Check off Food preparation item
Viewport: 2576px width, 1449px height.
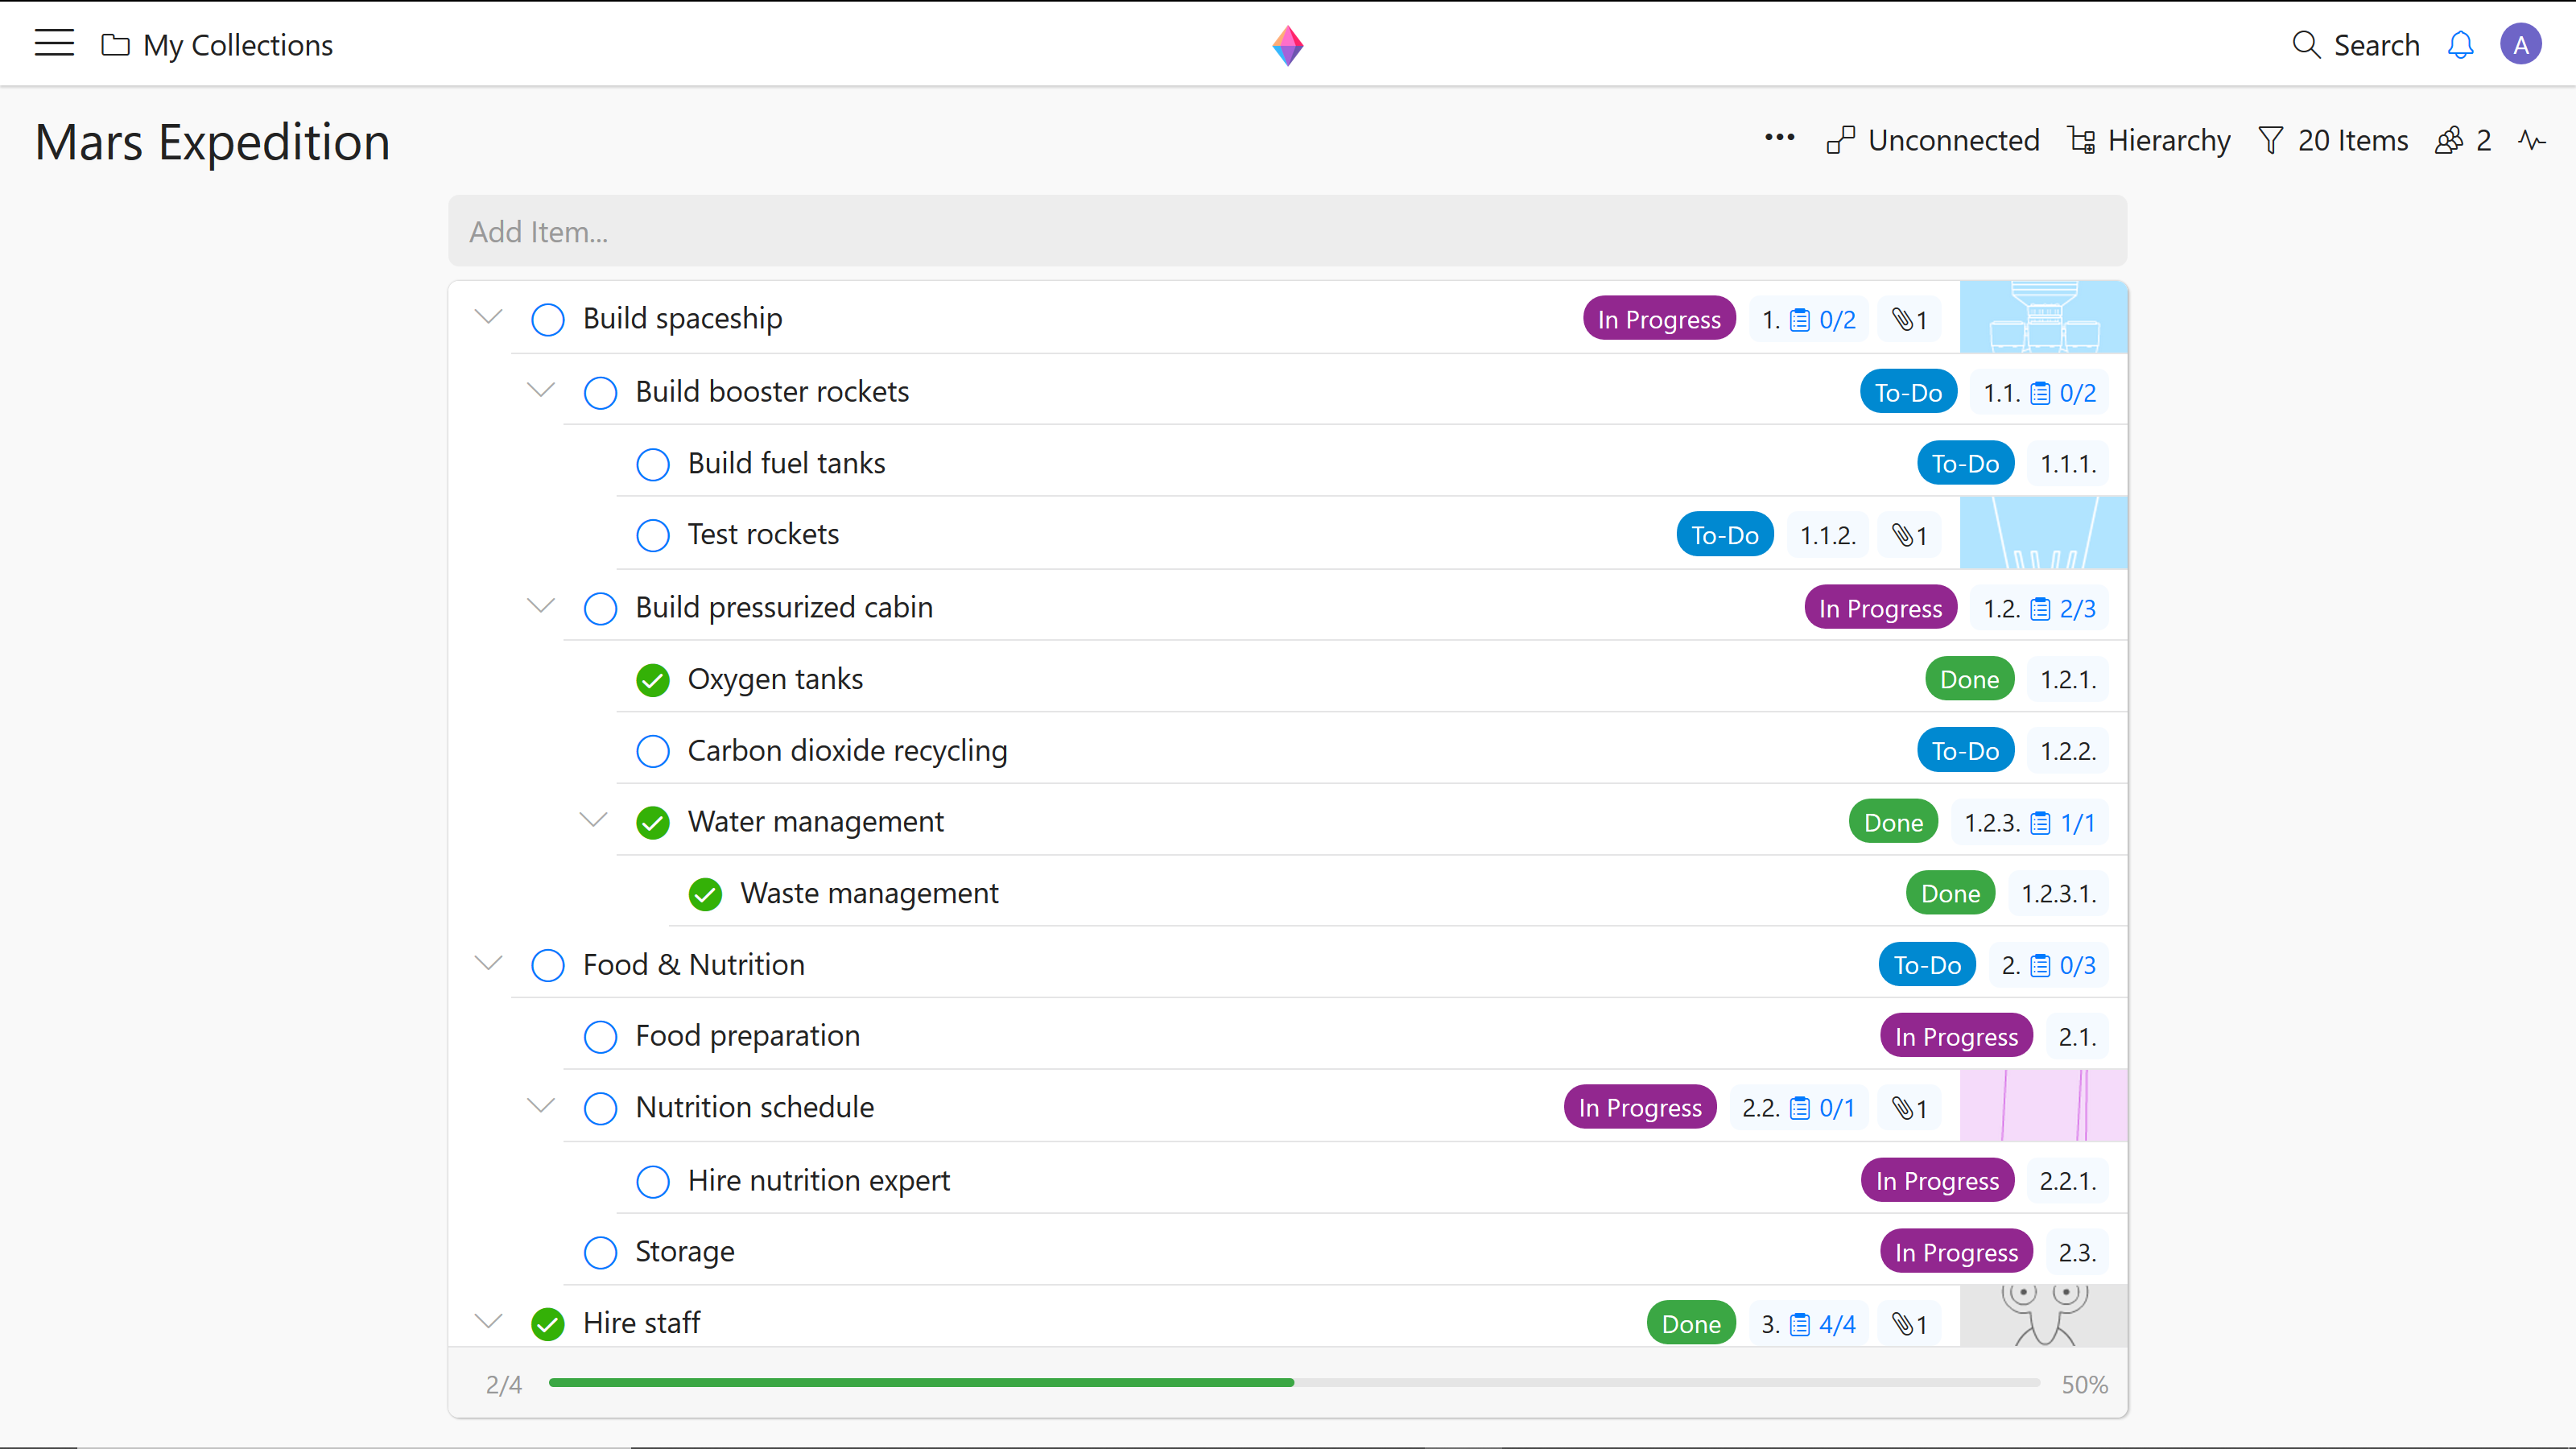tap(600, 1037)
